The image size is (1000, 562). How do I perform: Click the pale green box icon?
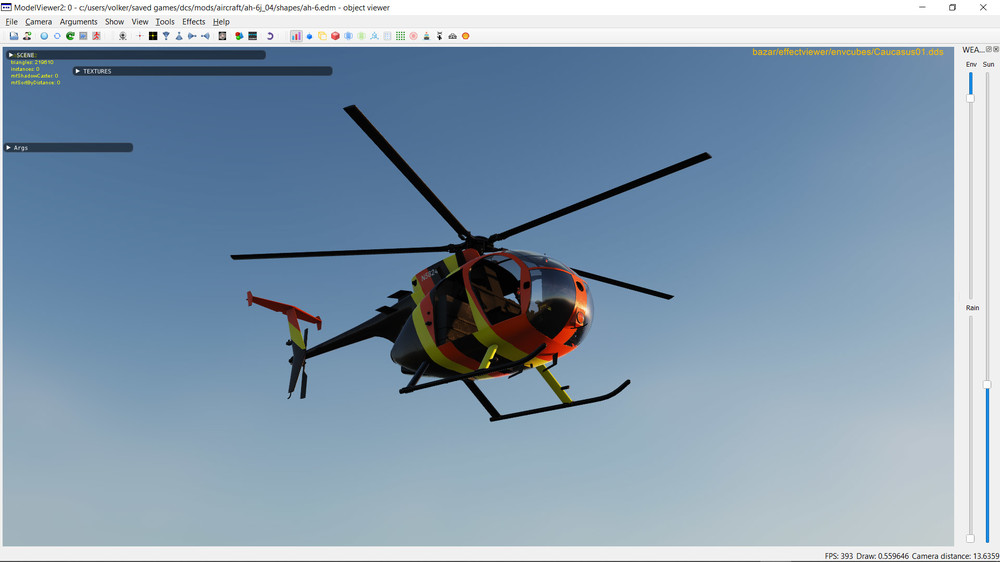pos(361,36)
